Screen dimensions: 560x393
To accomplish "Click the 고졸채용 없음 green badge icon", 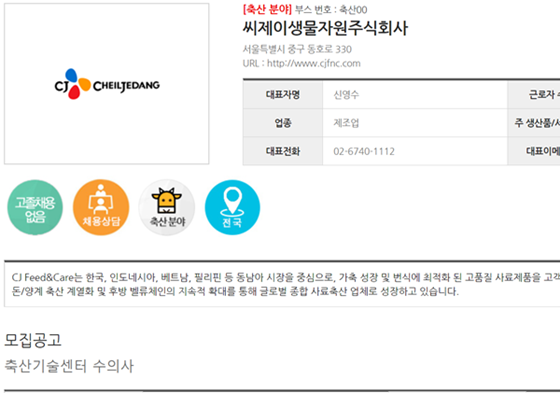I will (x=35, y=207).
